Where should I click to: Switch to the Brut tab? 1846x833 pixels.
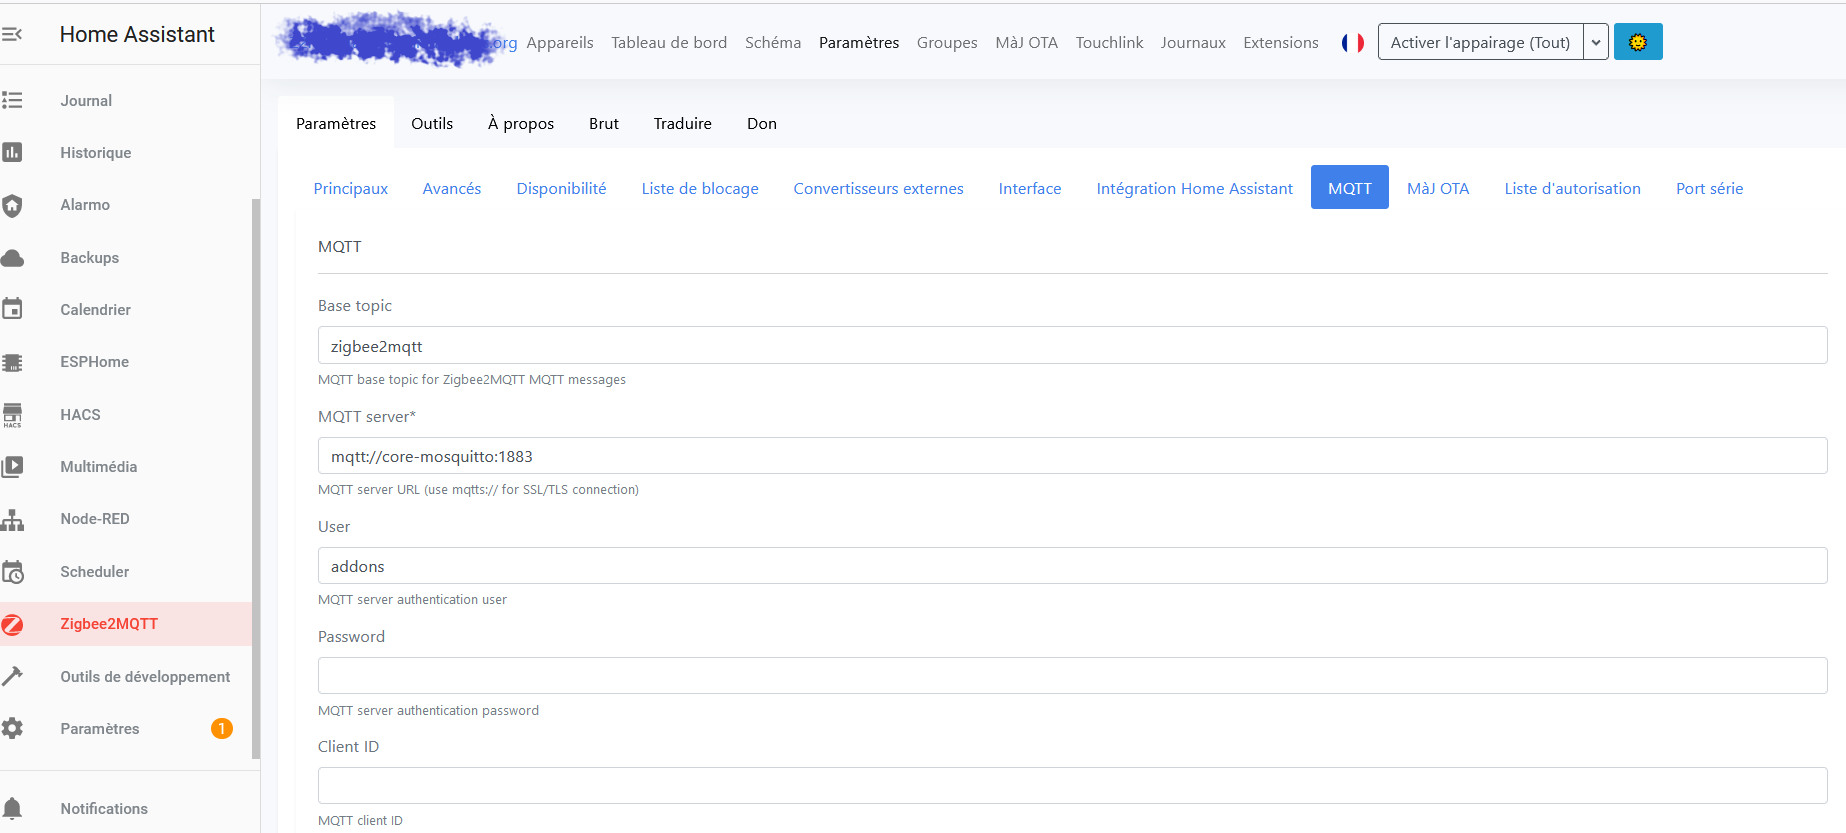pyautogui.click(x=604, y=123)
